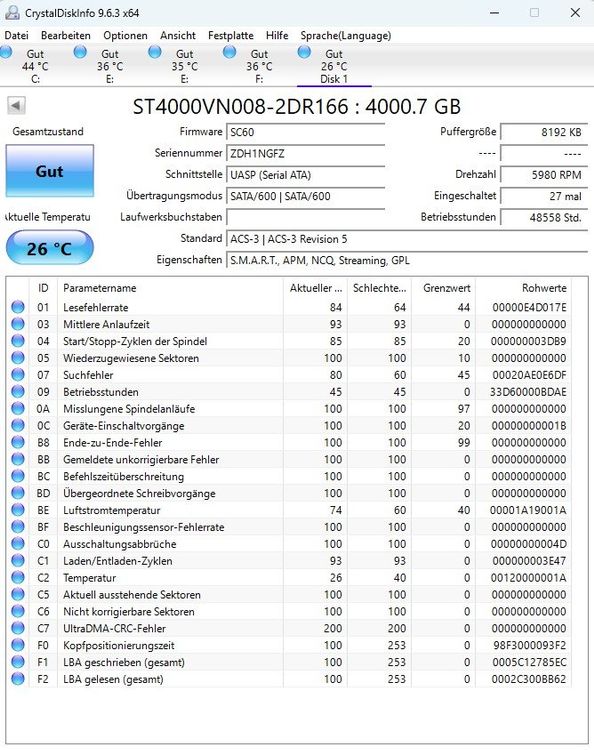Click the 26 °C temperature button
Image resolution: width=594 pixels, height=750 pixels.
pos(50,248)
